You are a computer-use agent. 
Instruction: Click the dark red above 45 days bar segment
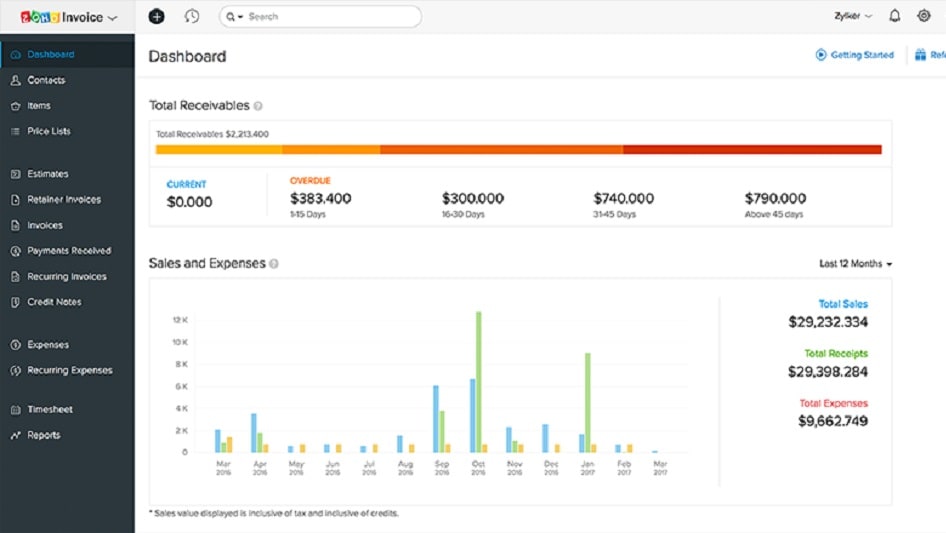click(752, 150)
